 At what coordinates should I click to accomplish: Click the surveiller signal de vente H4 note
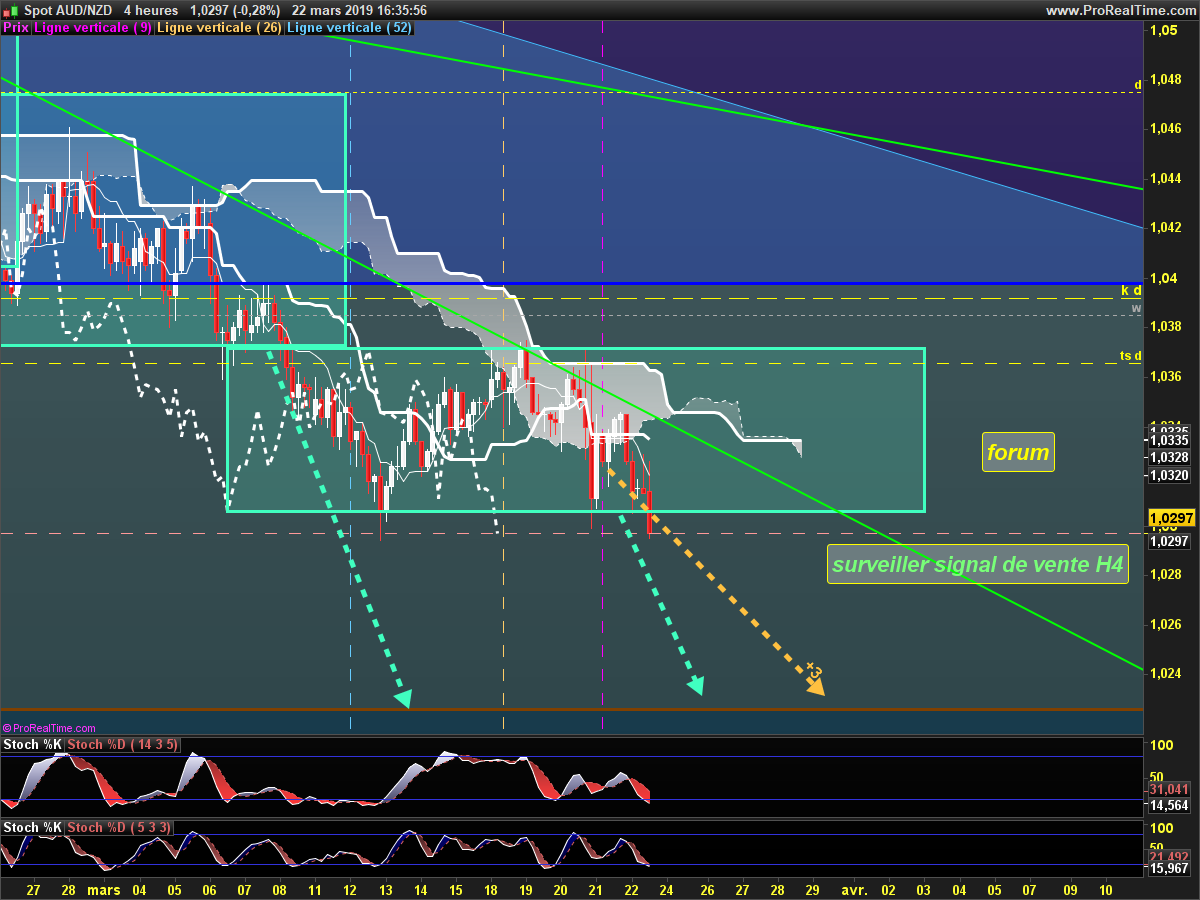[978, 565]
